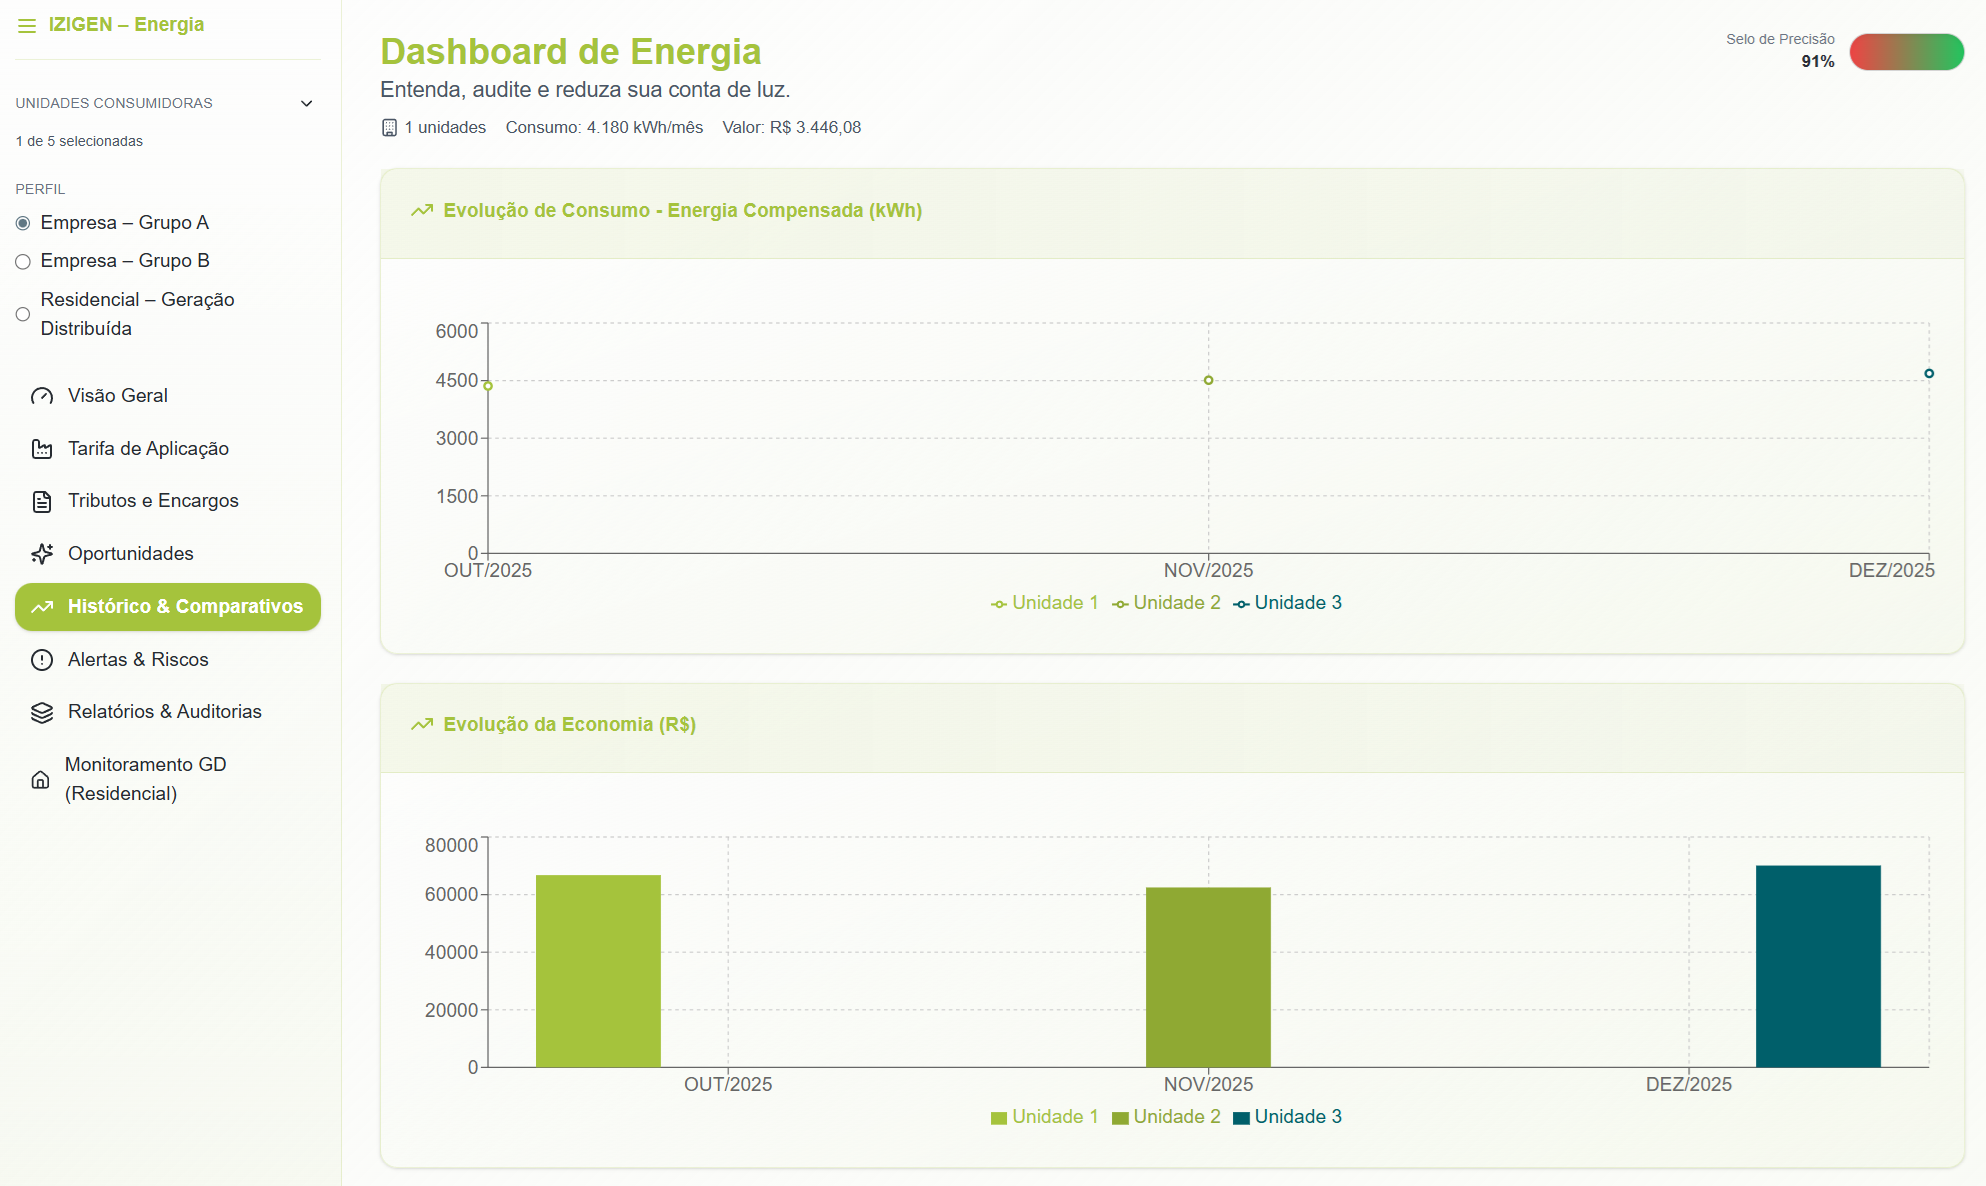
Task: Select Residencial – Geração Distribuída profile
Action: [x=23, y=314]
